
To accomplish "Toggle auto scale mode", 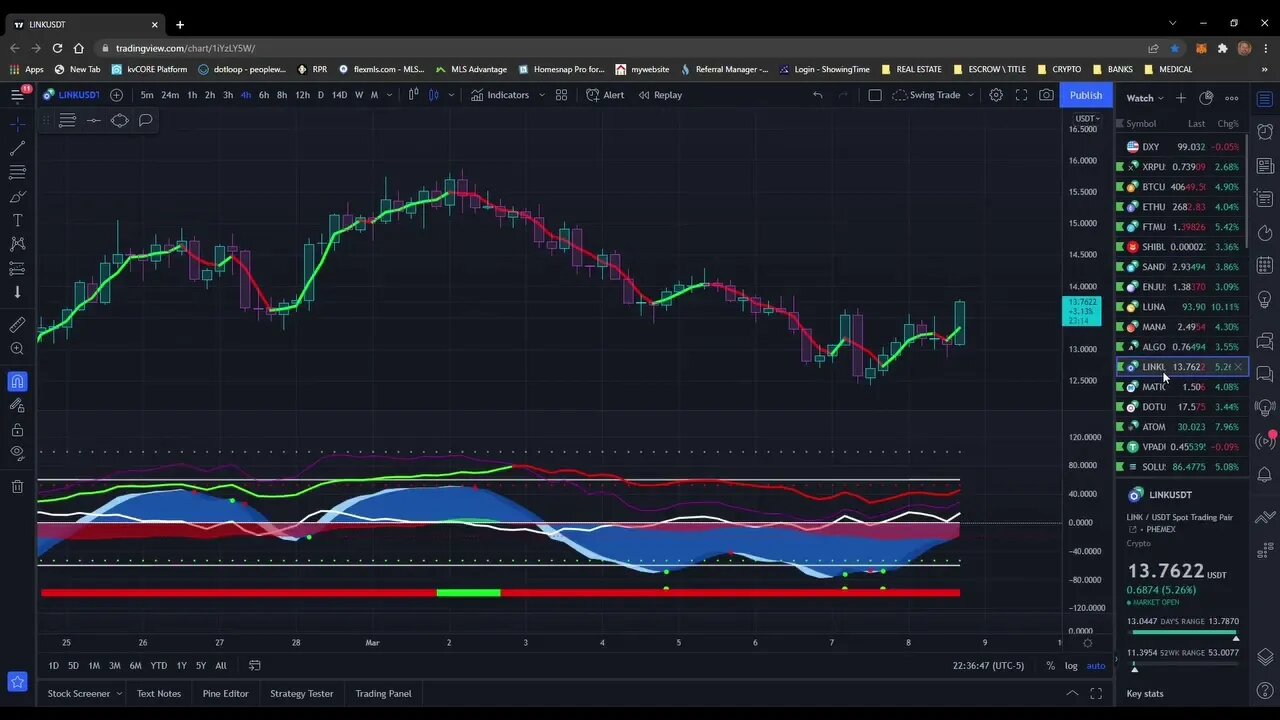I will (1096, 666).
